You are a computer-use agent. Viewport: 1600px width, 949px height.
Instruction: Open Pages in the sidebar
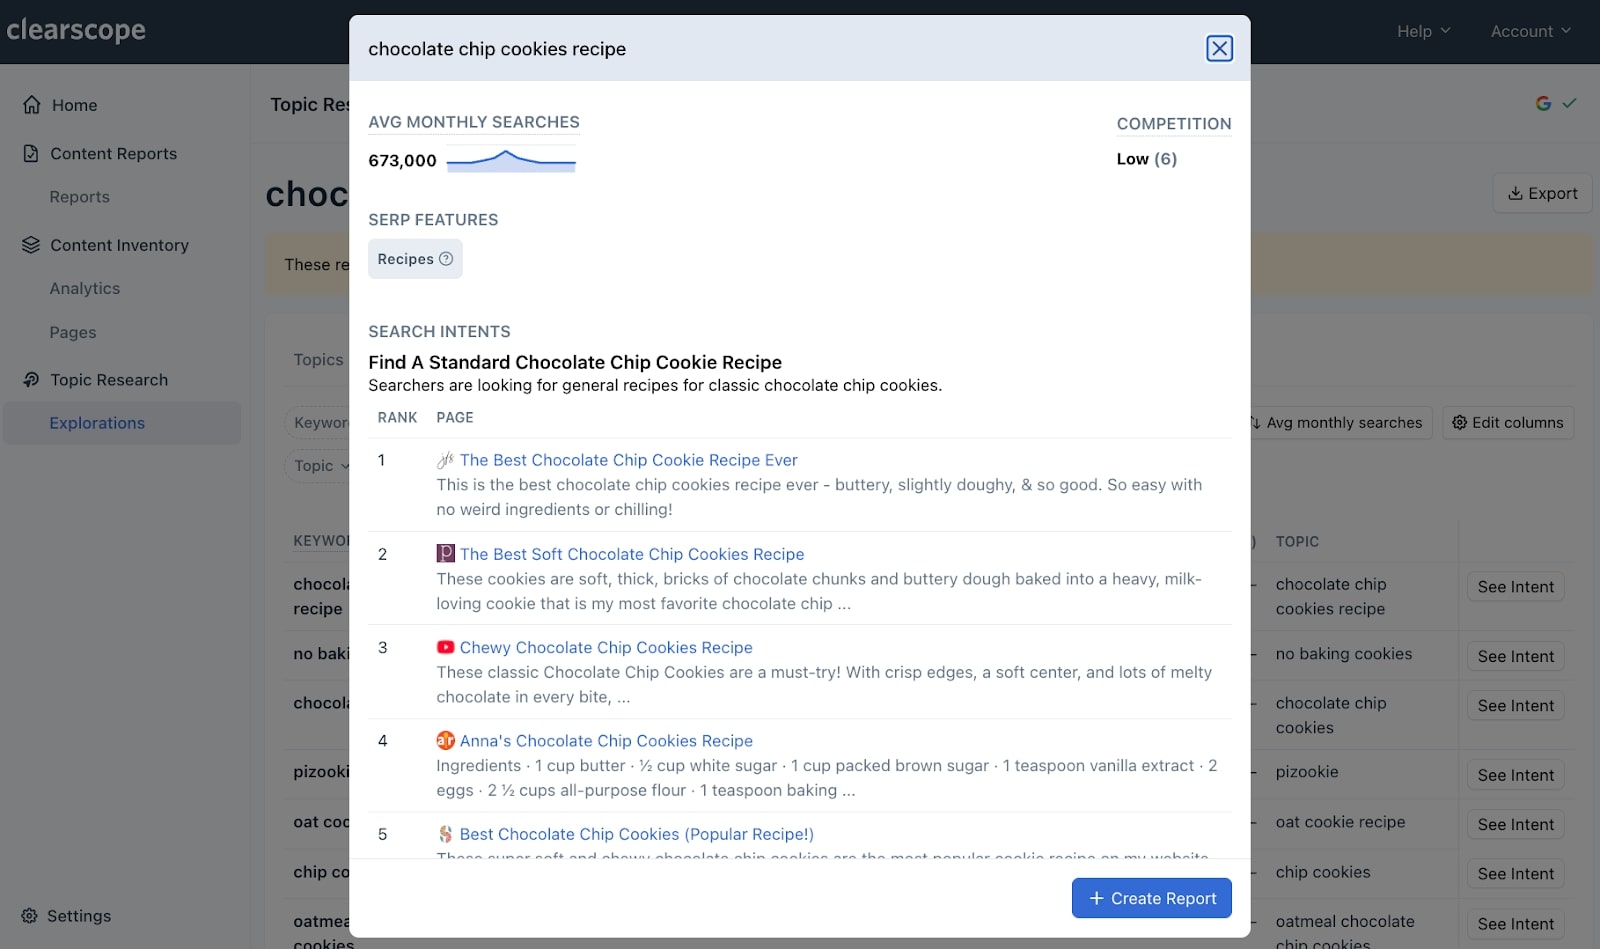(x=73, y=332)
